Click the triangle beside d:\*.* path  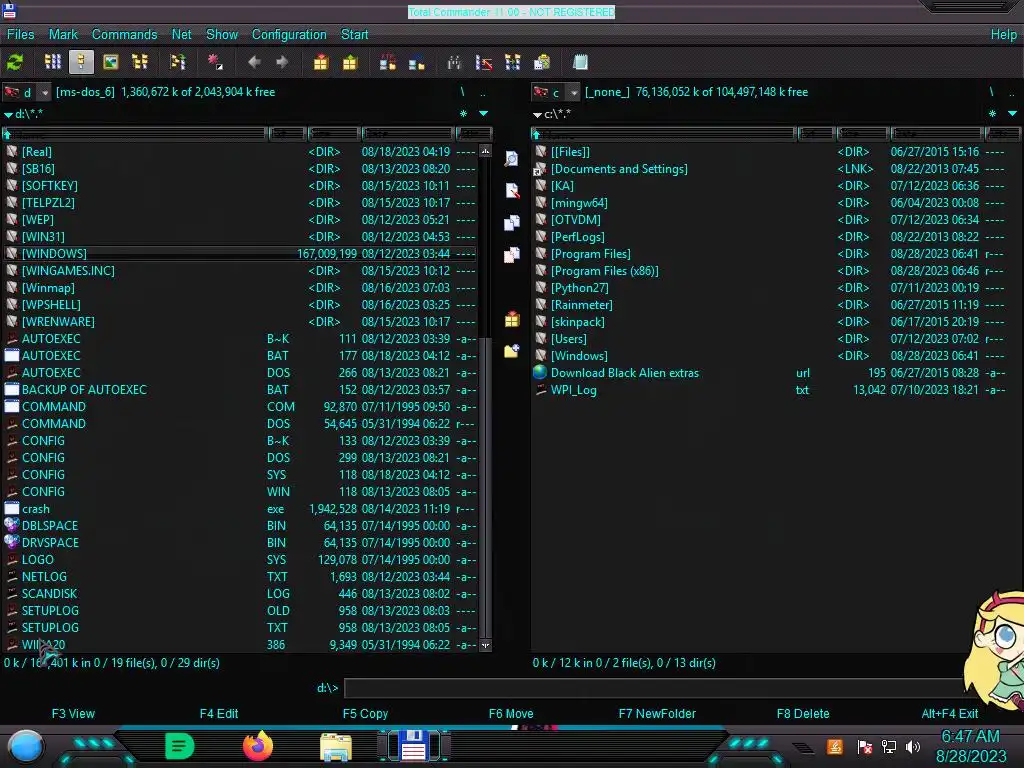[x=8, y=114]
